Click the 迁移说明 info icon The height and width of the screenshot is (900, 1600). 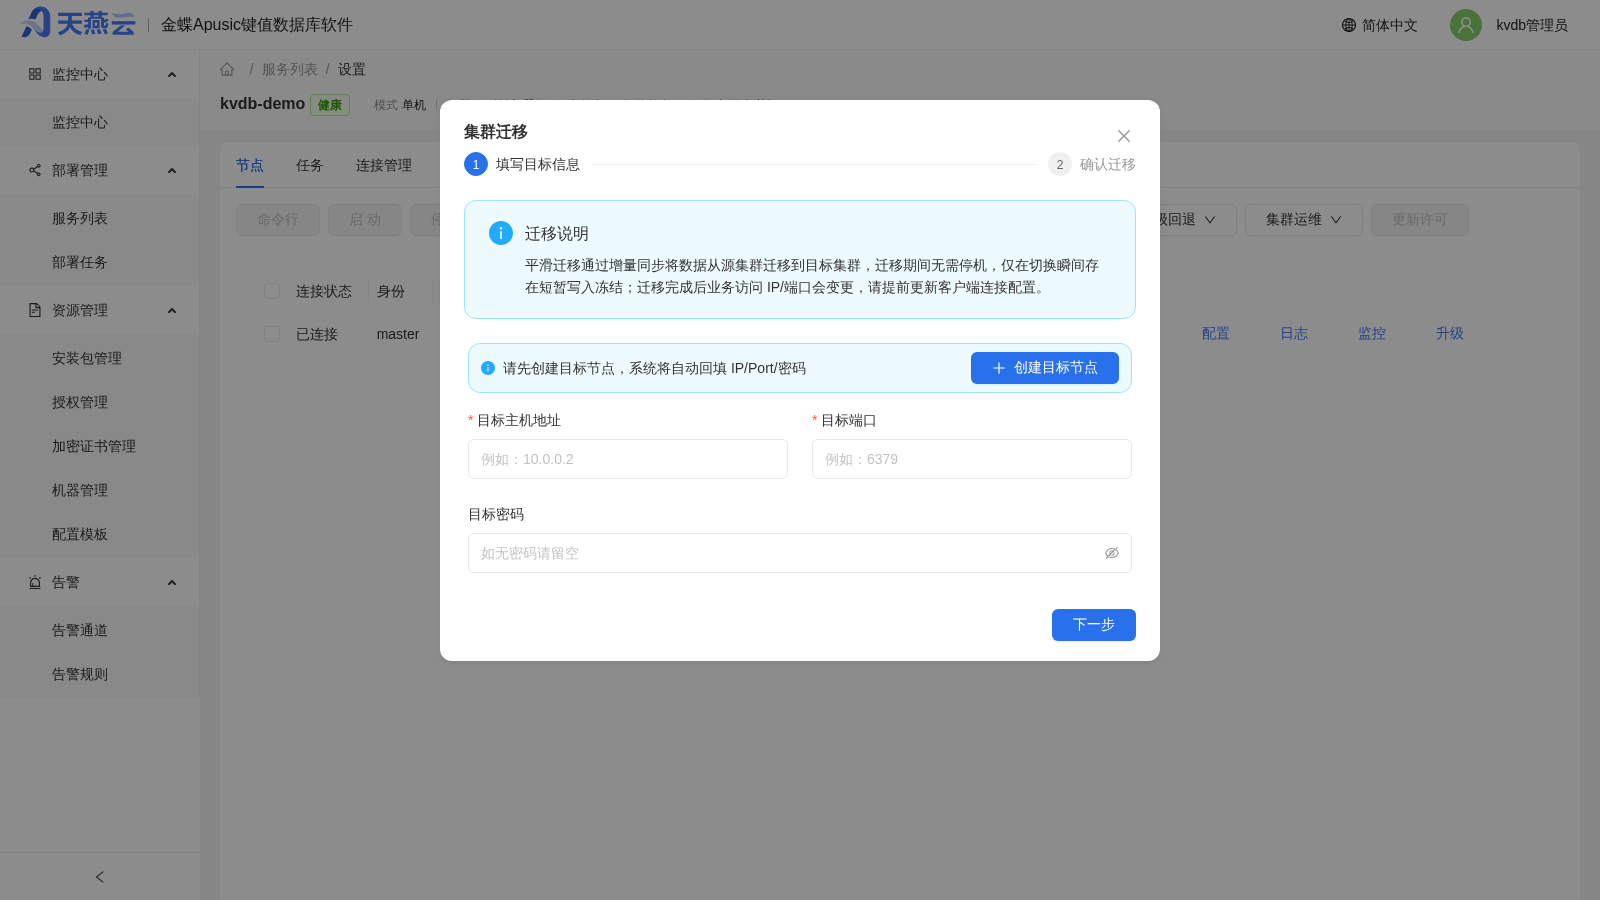501,233
